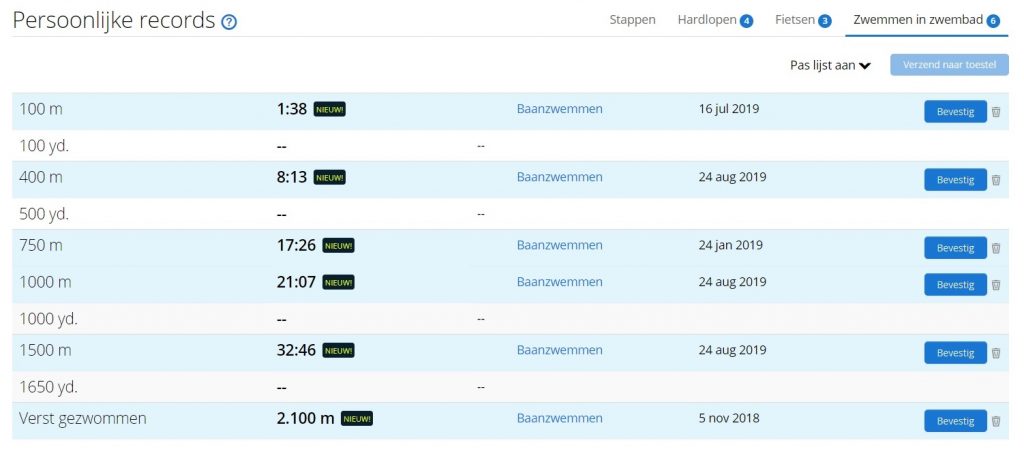Click the 17:26 record time

coord(296,245)
